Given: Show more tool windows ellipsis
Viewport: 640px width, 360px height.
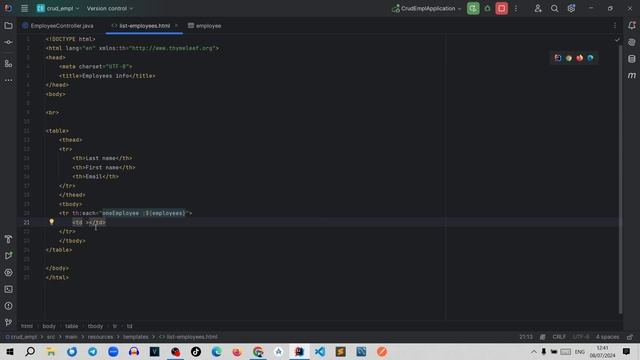Looking at the screenshot, I should (x=8, y=80).
